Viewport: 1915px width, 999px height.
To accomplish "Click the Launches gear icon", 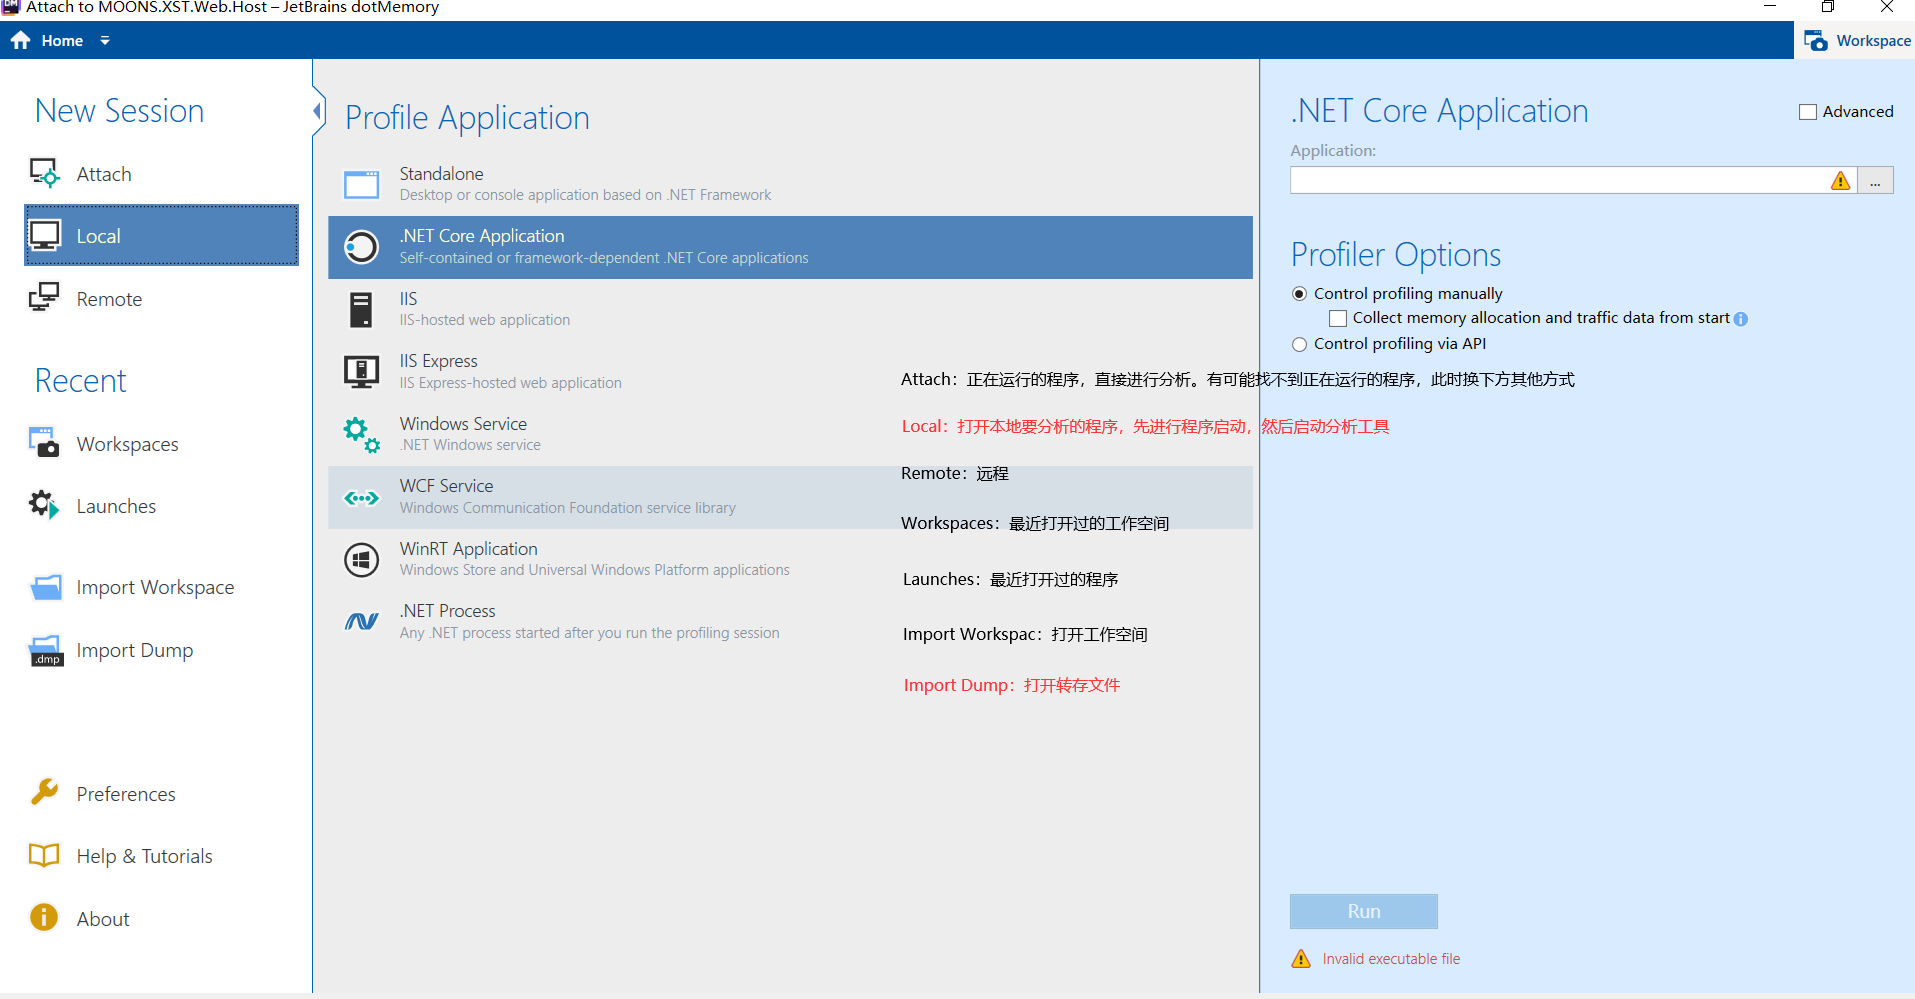I will 45,505.
